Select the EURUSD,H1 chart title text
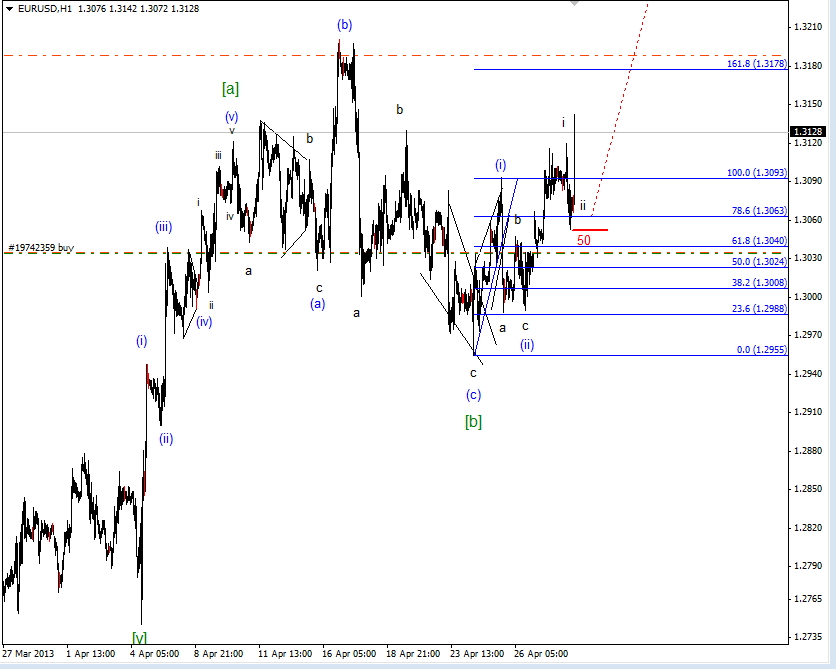Image resolution: width=836 pixels, height=669 pixels. (45, 9)
